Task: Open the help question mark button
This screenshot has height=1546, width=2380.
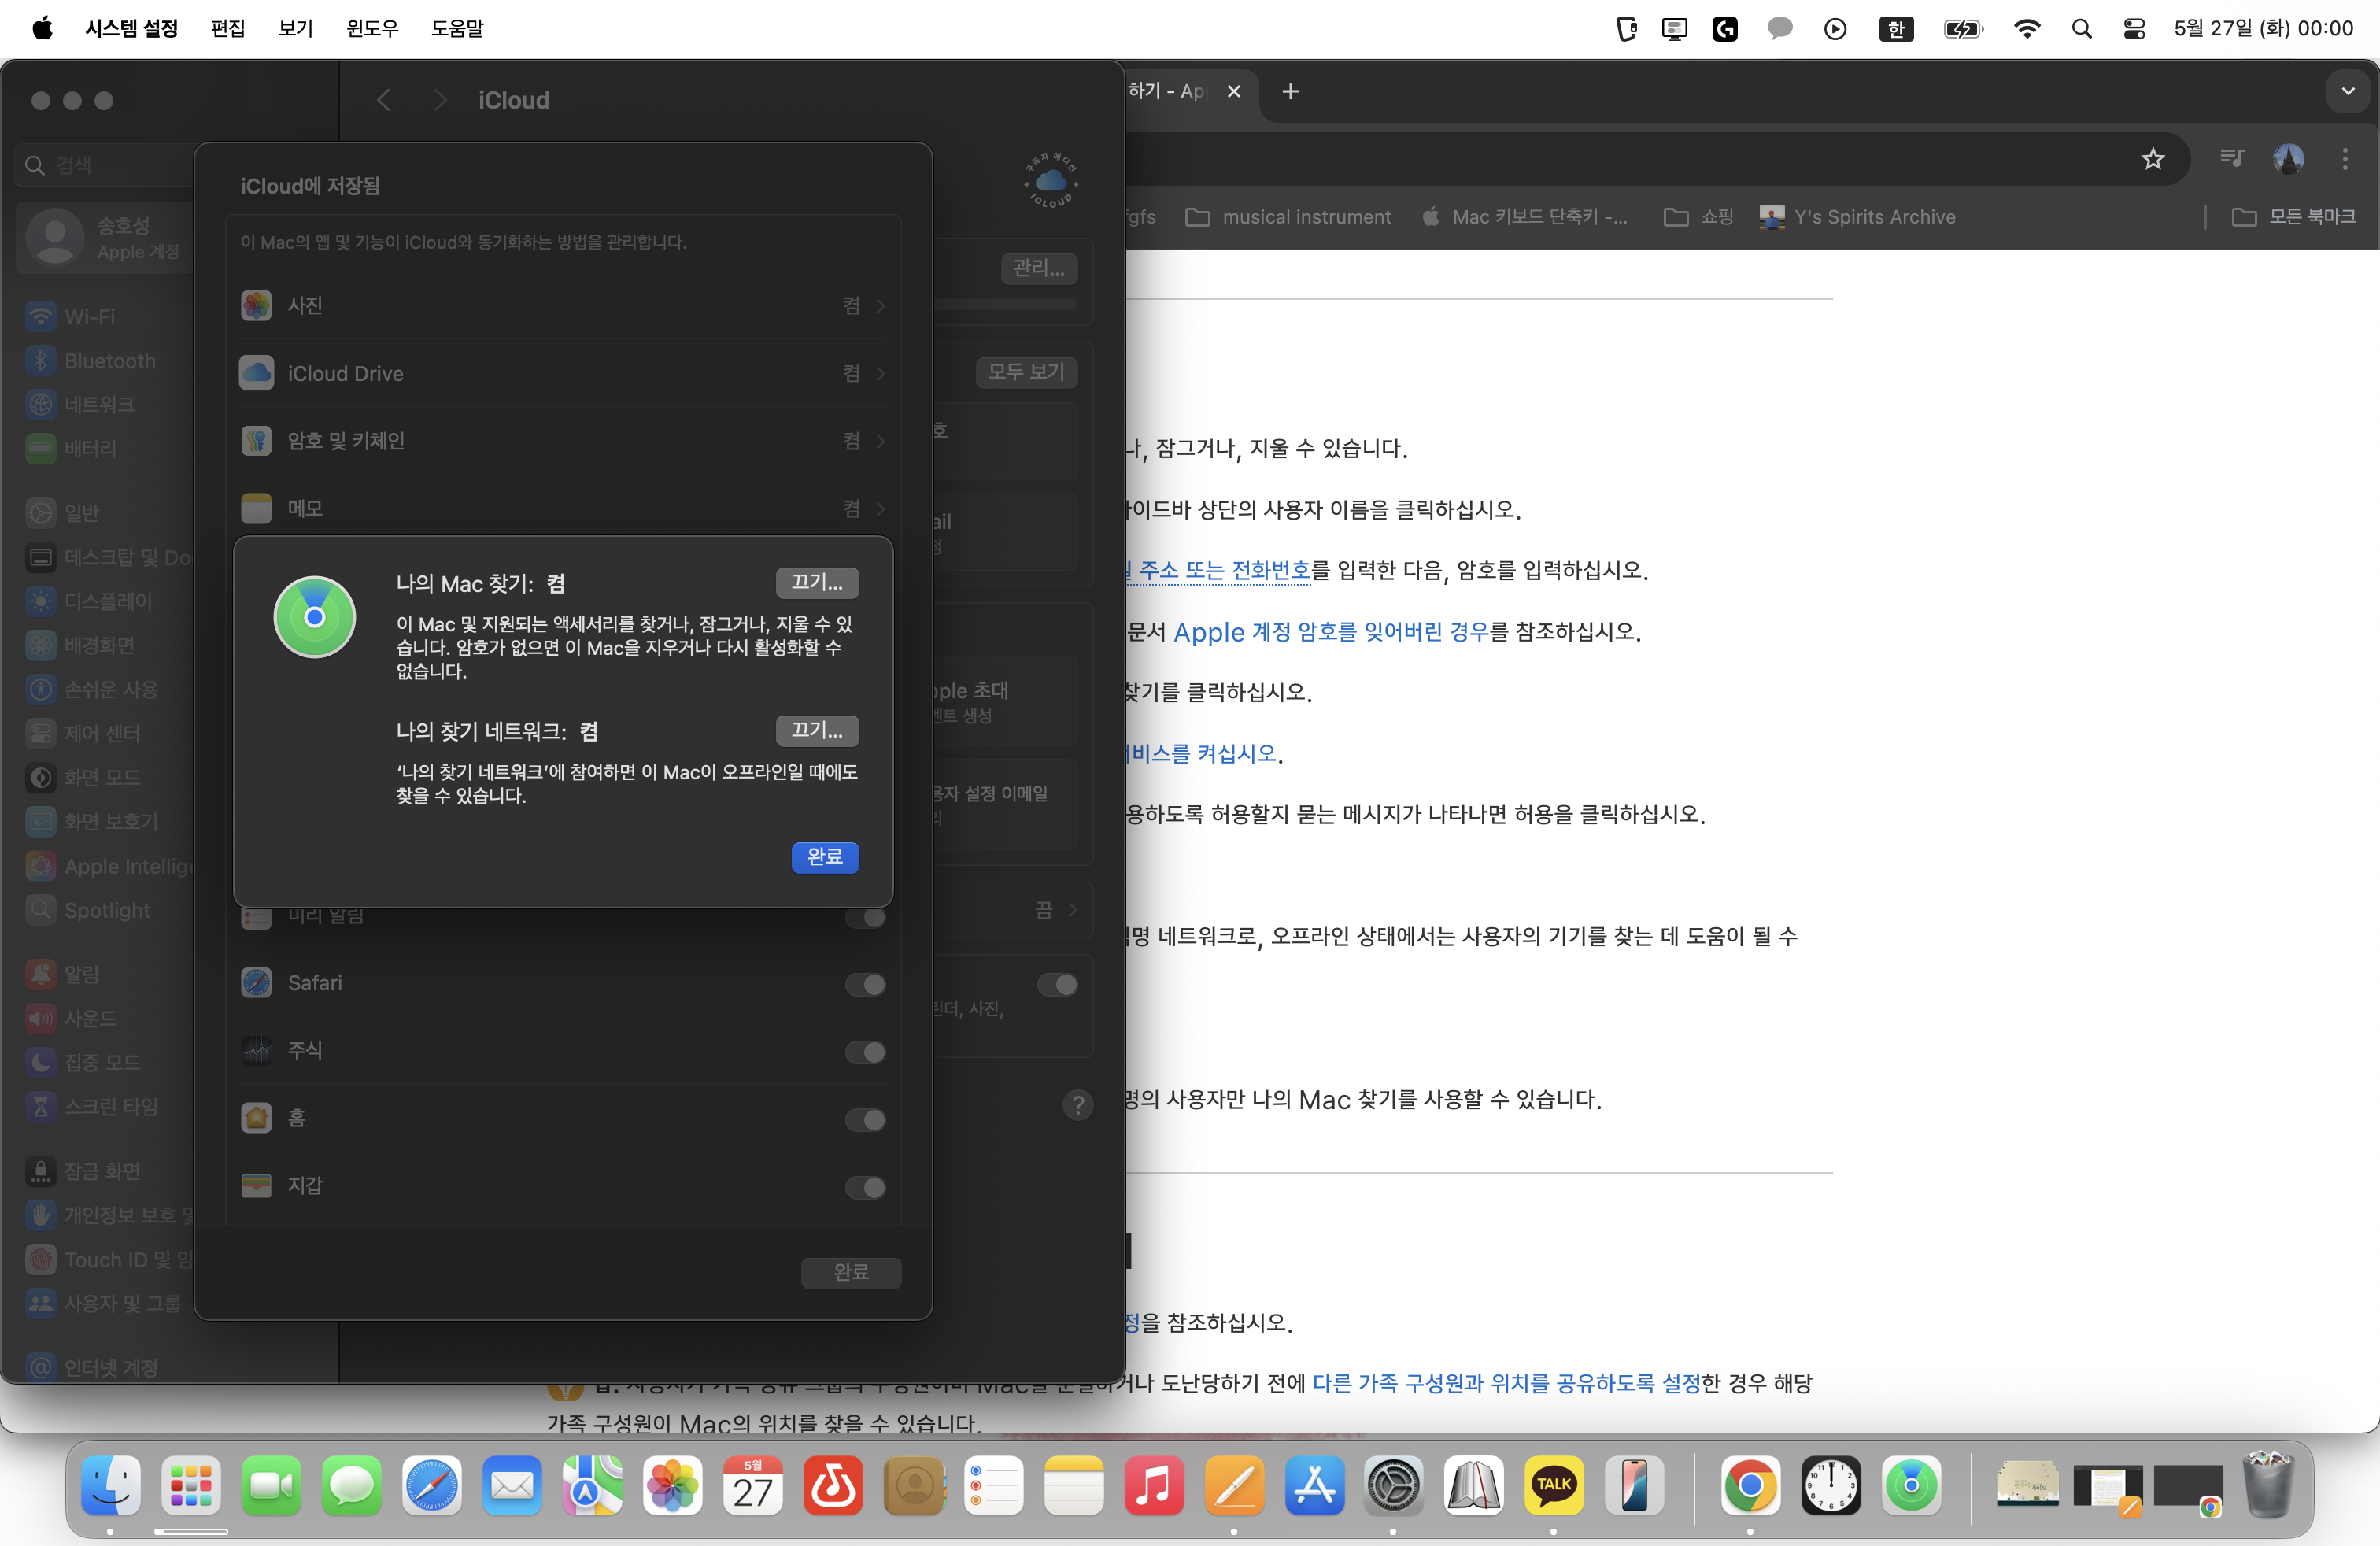Action: pyautogui.click(x=1077, y=1105)
